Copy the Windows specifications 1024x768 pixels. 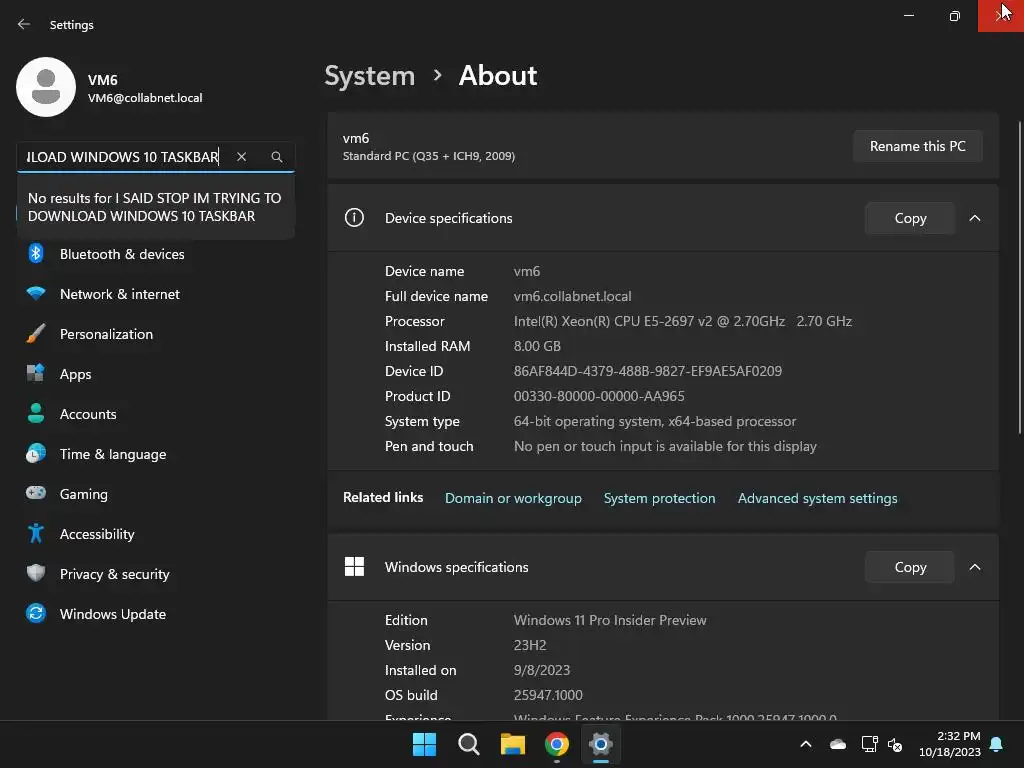pos(910,567)
